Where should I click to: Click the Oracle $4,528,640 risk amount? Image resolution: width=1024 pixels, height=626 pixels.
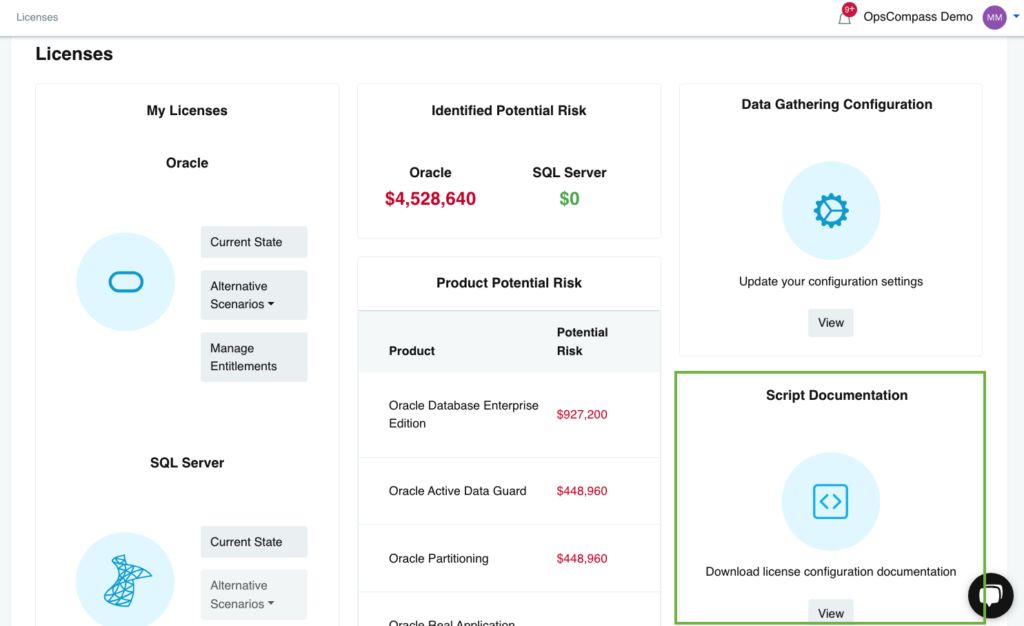pyautogui.click(x=430, y=199)
